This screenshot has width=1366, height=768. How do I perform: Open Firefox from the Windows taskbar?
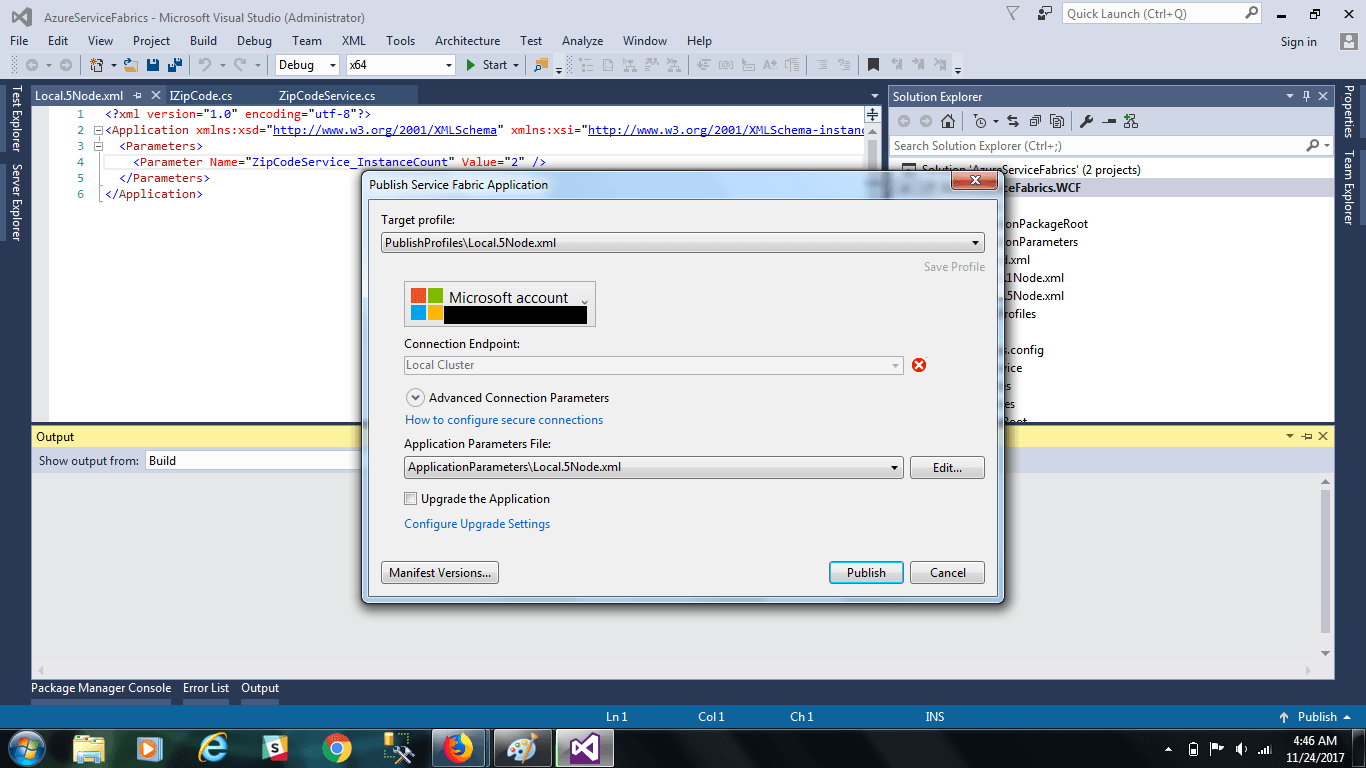458,748
